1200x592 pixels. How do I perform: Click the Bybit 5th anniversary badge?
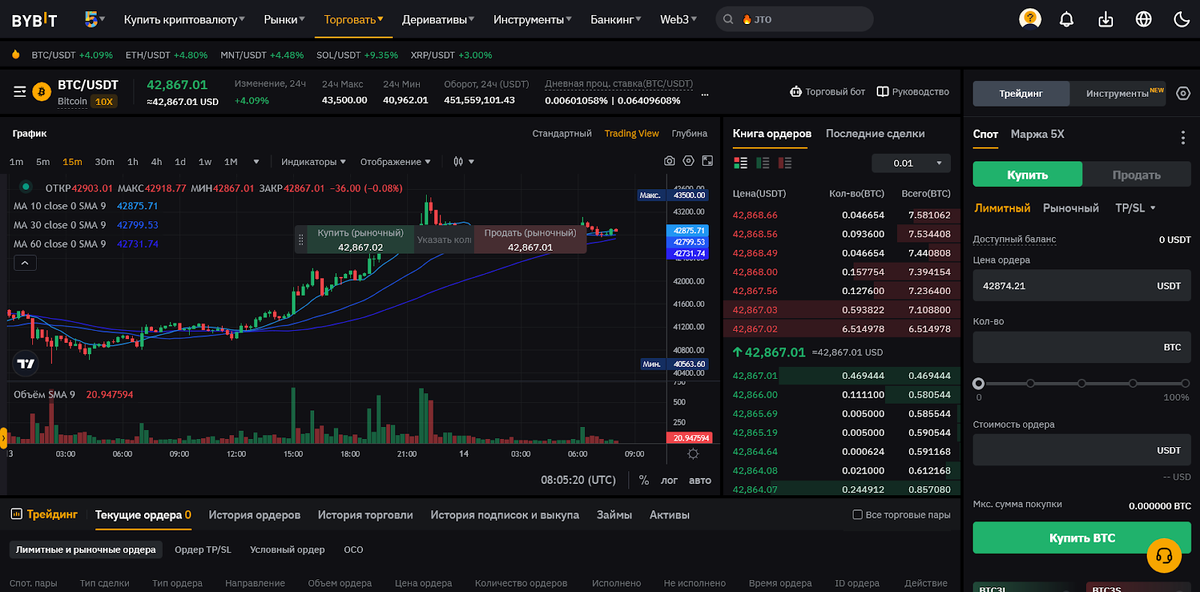pos(91,19)
